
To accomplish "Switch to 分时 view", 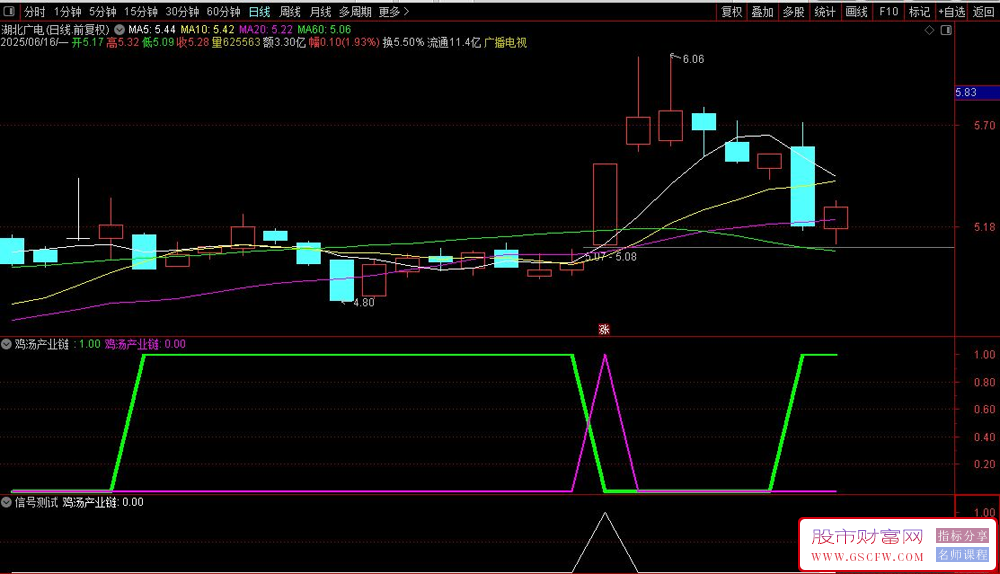I will pos(34,11).
